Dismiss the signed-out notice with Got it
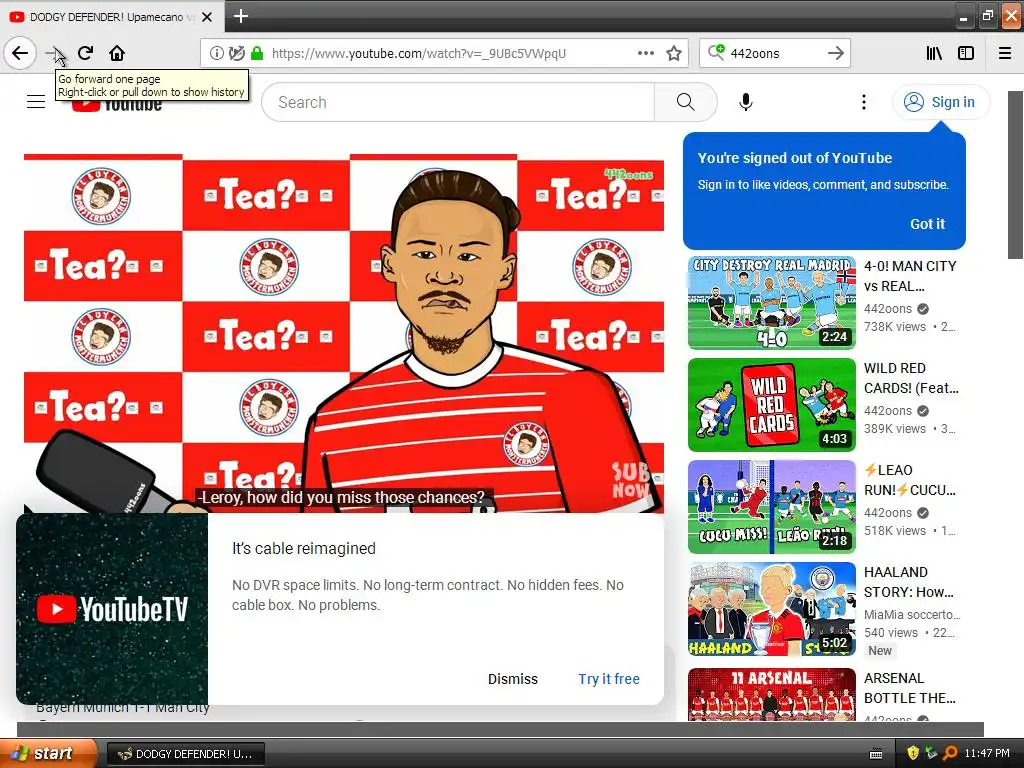 [x=927, y=224]
